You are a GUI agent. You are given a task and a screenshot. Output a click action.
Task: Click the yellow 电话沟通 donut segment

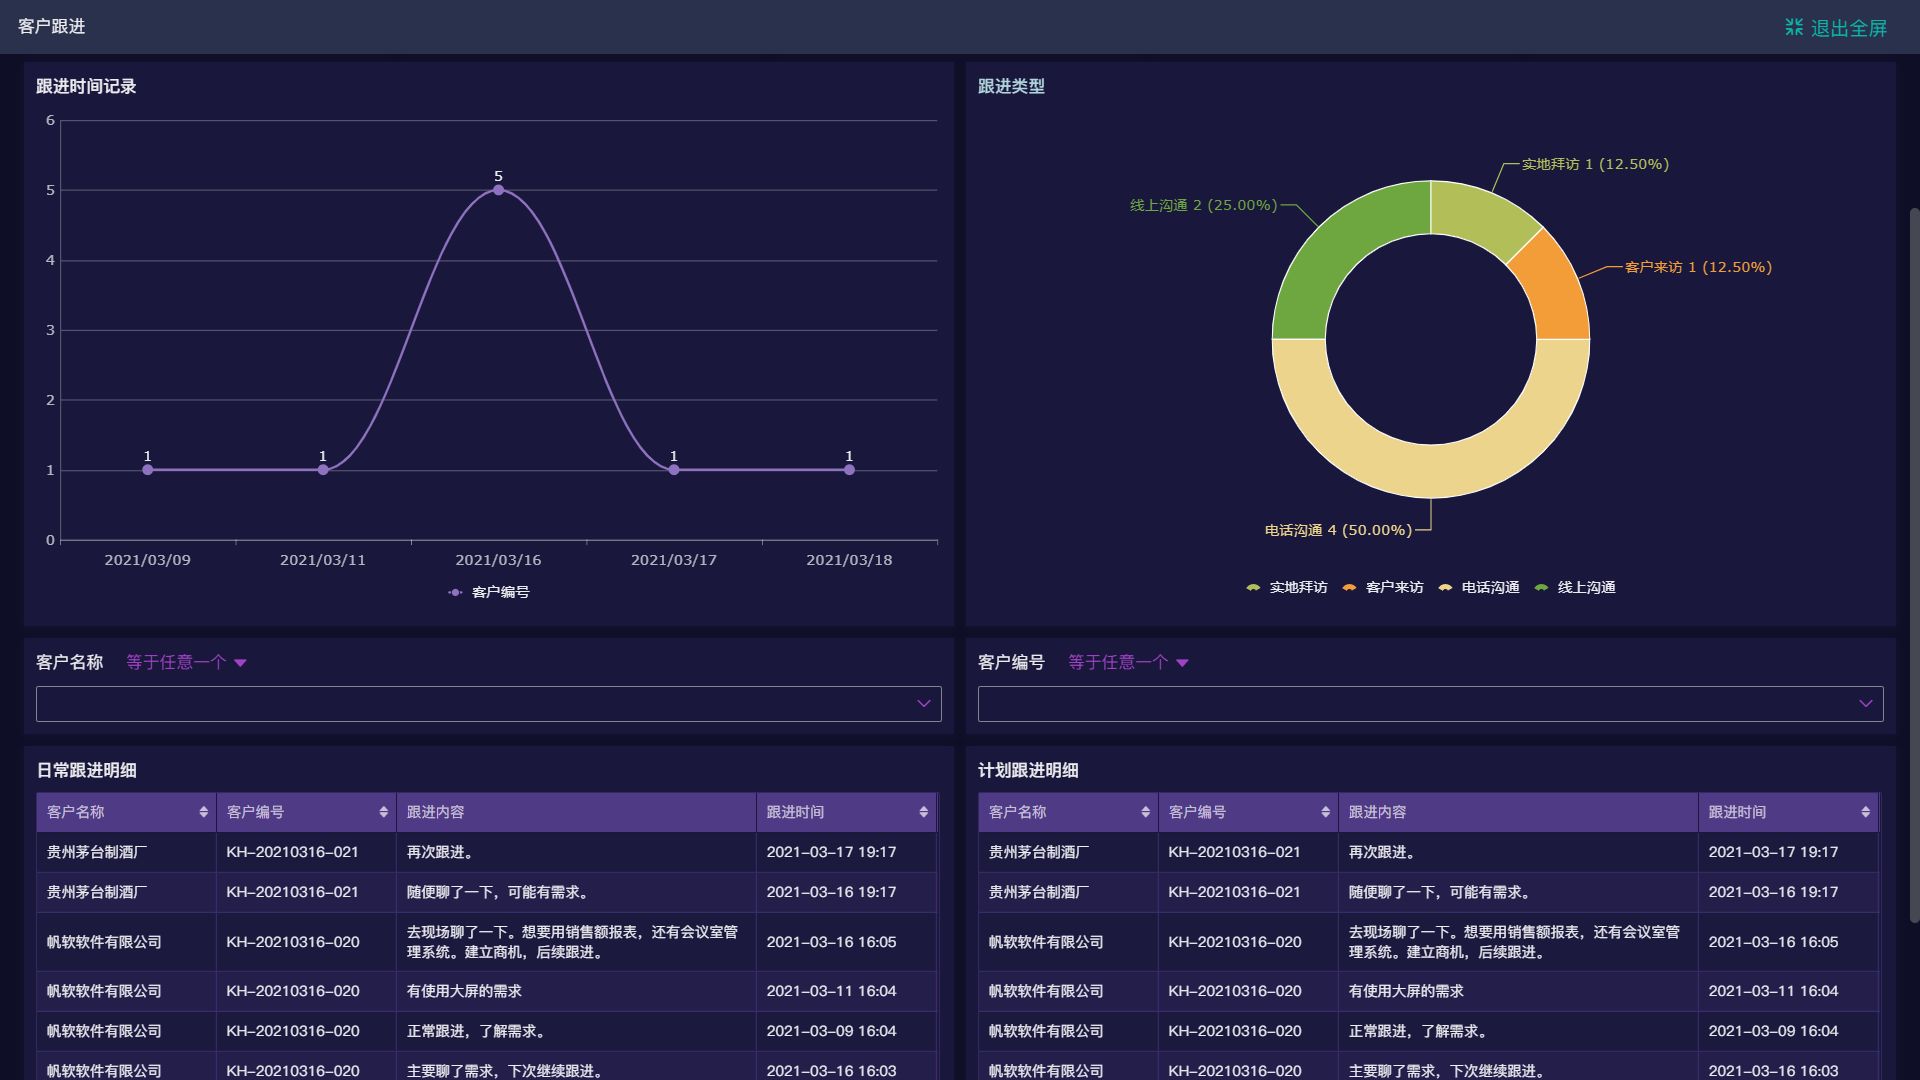[1430, 470]
